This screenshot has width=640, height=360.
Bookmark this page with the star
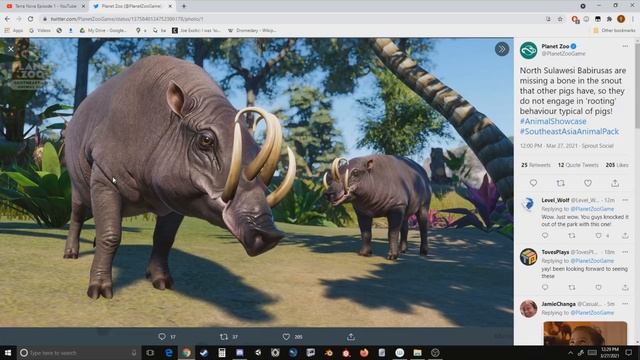[x=560, y=19]
